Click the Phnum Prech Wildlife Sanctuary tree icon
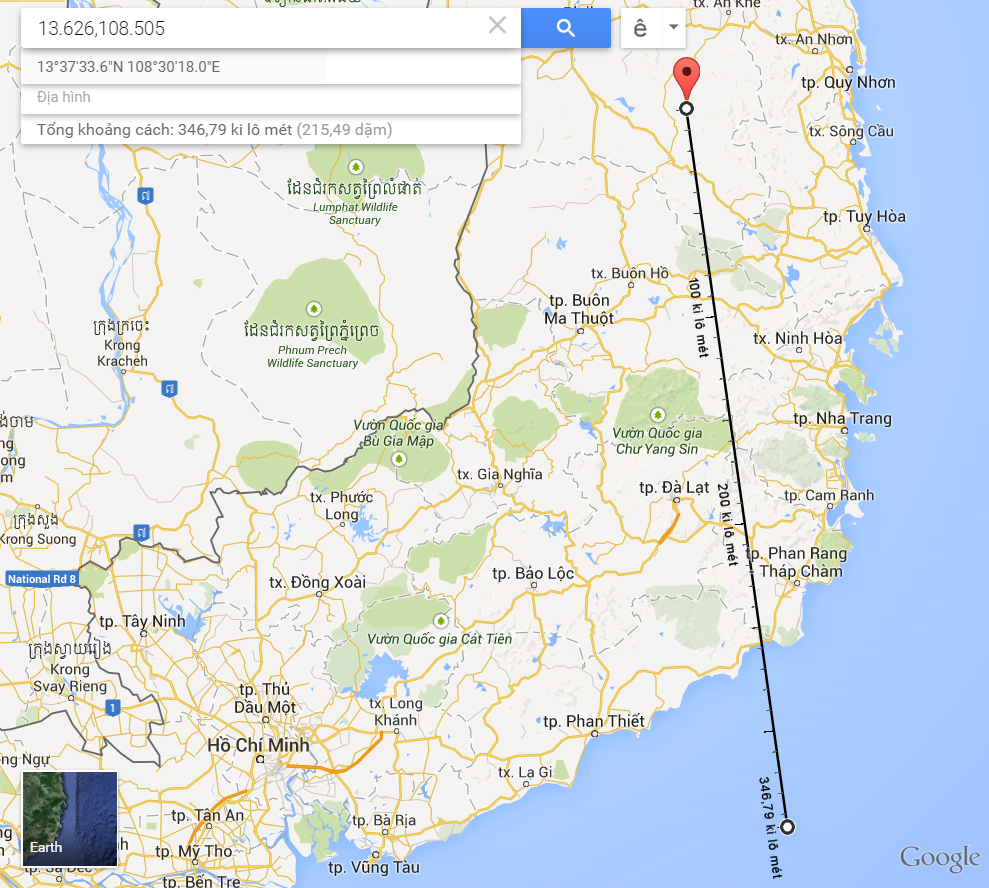989x888 pixels. pos(313,309)
